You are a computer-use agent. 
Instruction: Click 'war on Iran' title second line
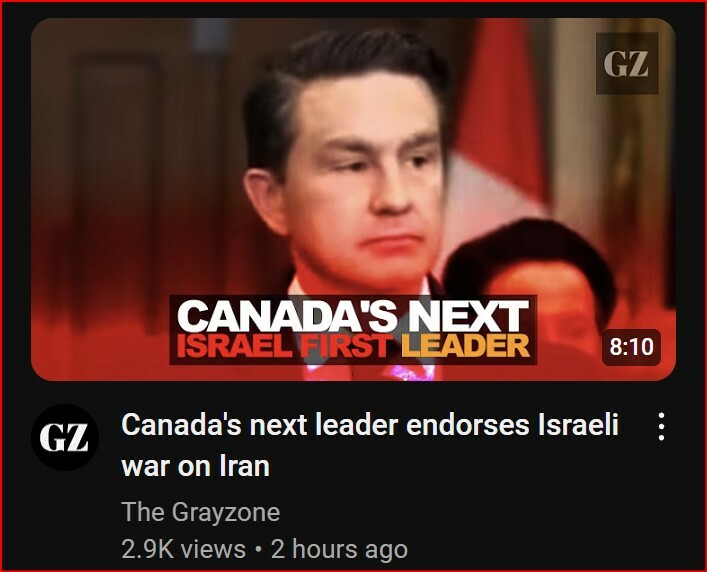(x=196, y=466)
